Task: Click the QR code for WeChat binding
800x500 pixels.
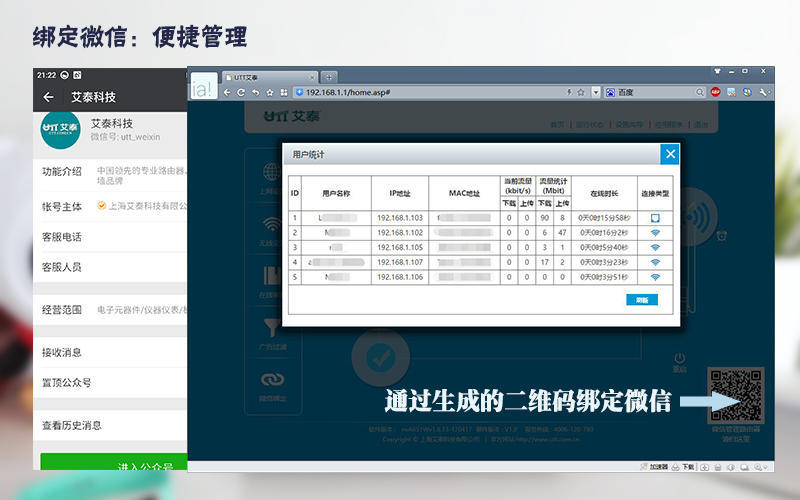Action: coord(735,394)
